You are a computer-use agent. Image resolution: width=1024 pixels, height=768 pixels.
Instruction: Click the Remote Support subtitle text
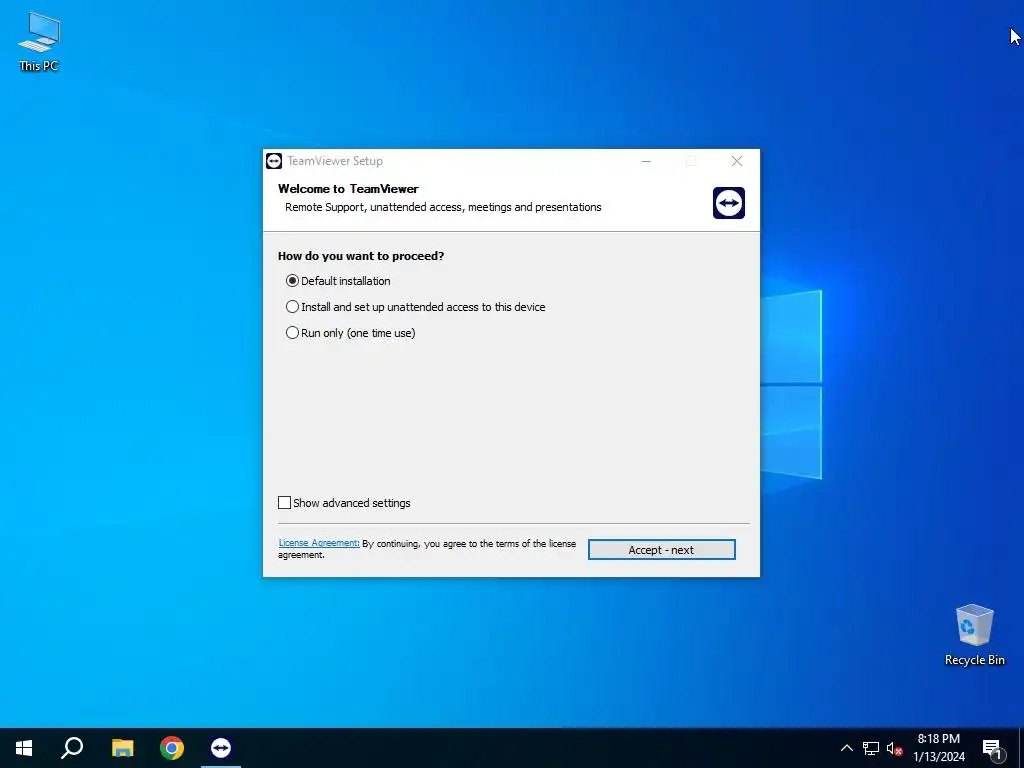(443, 207)
